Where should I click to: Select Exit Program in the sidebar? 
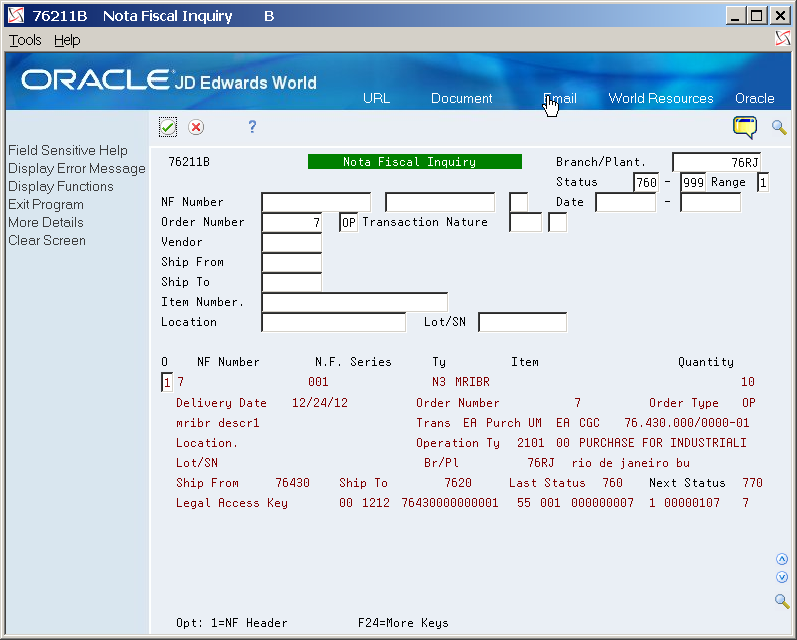click(x=46, y=204)
